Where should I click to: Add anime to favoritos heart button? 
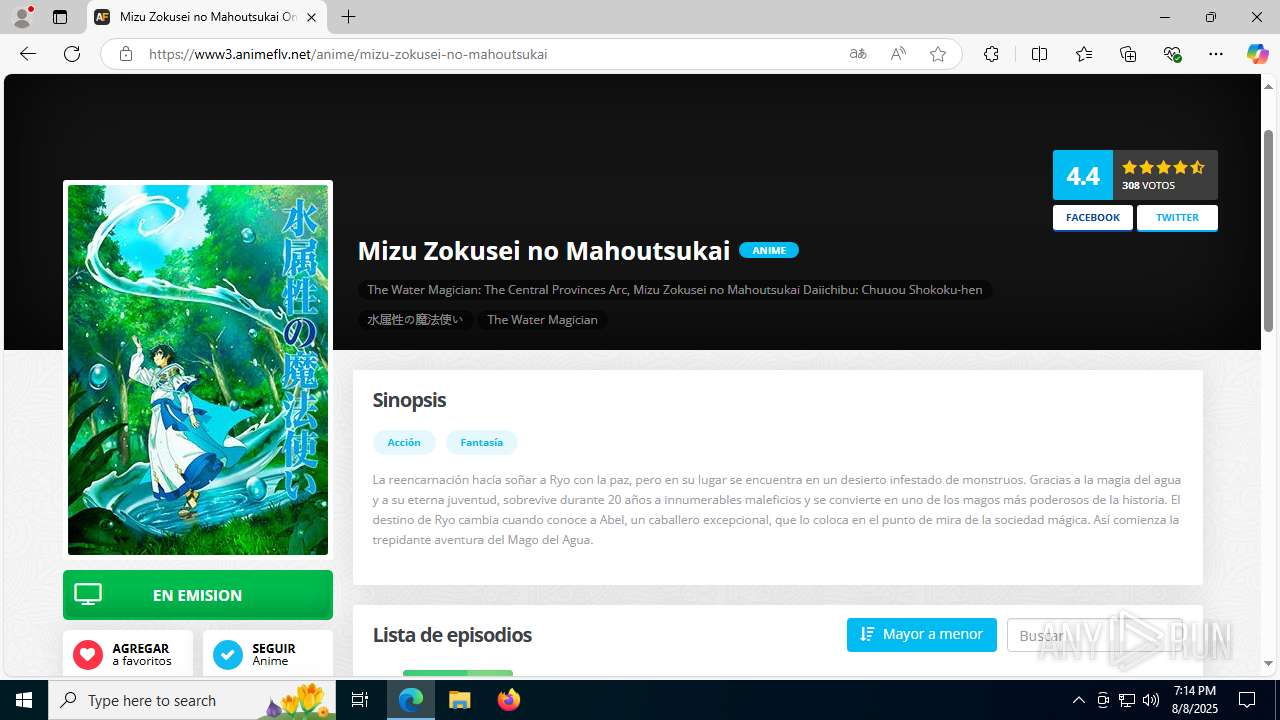[128, 654]
